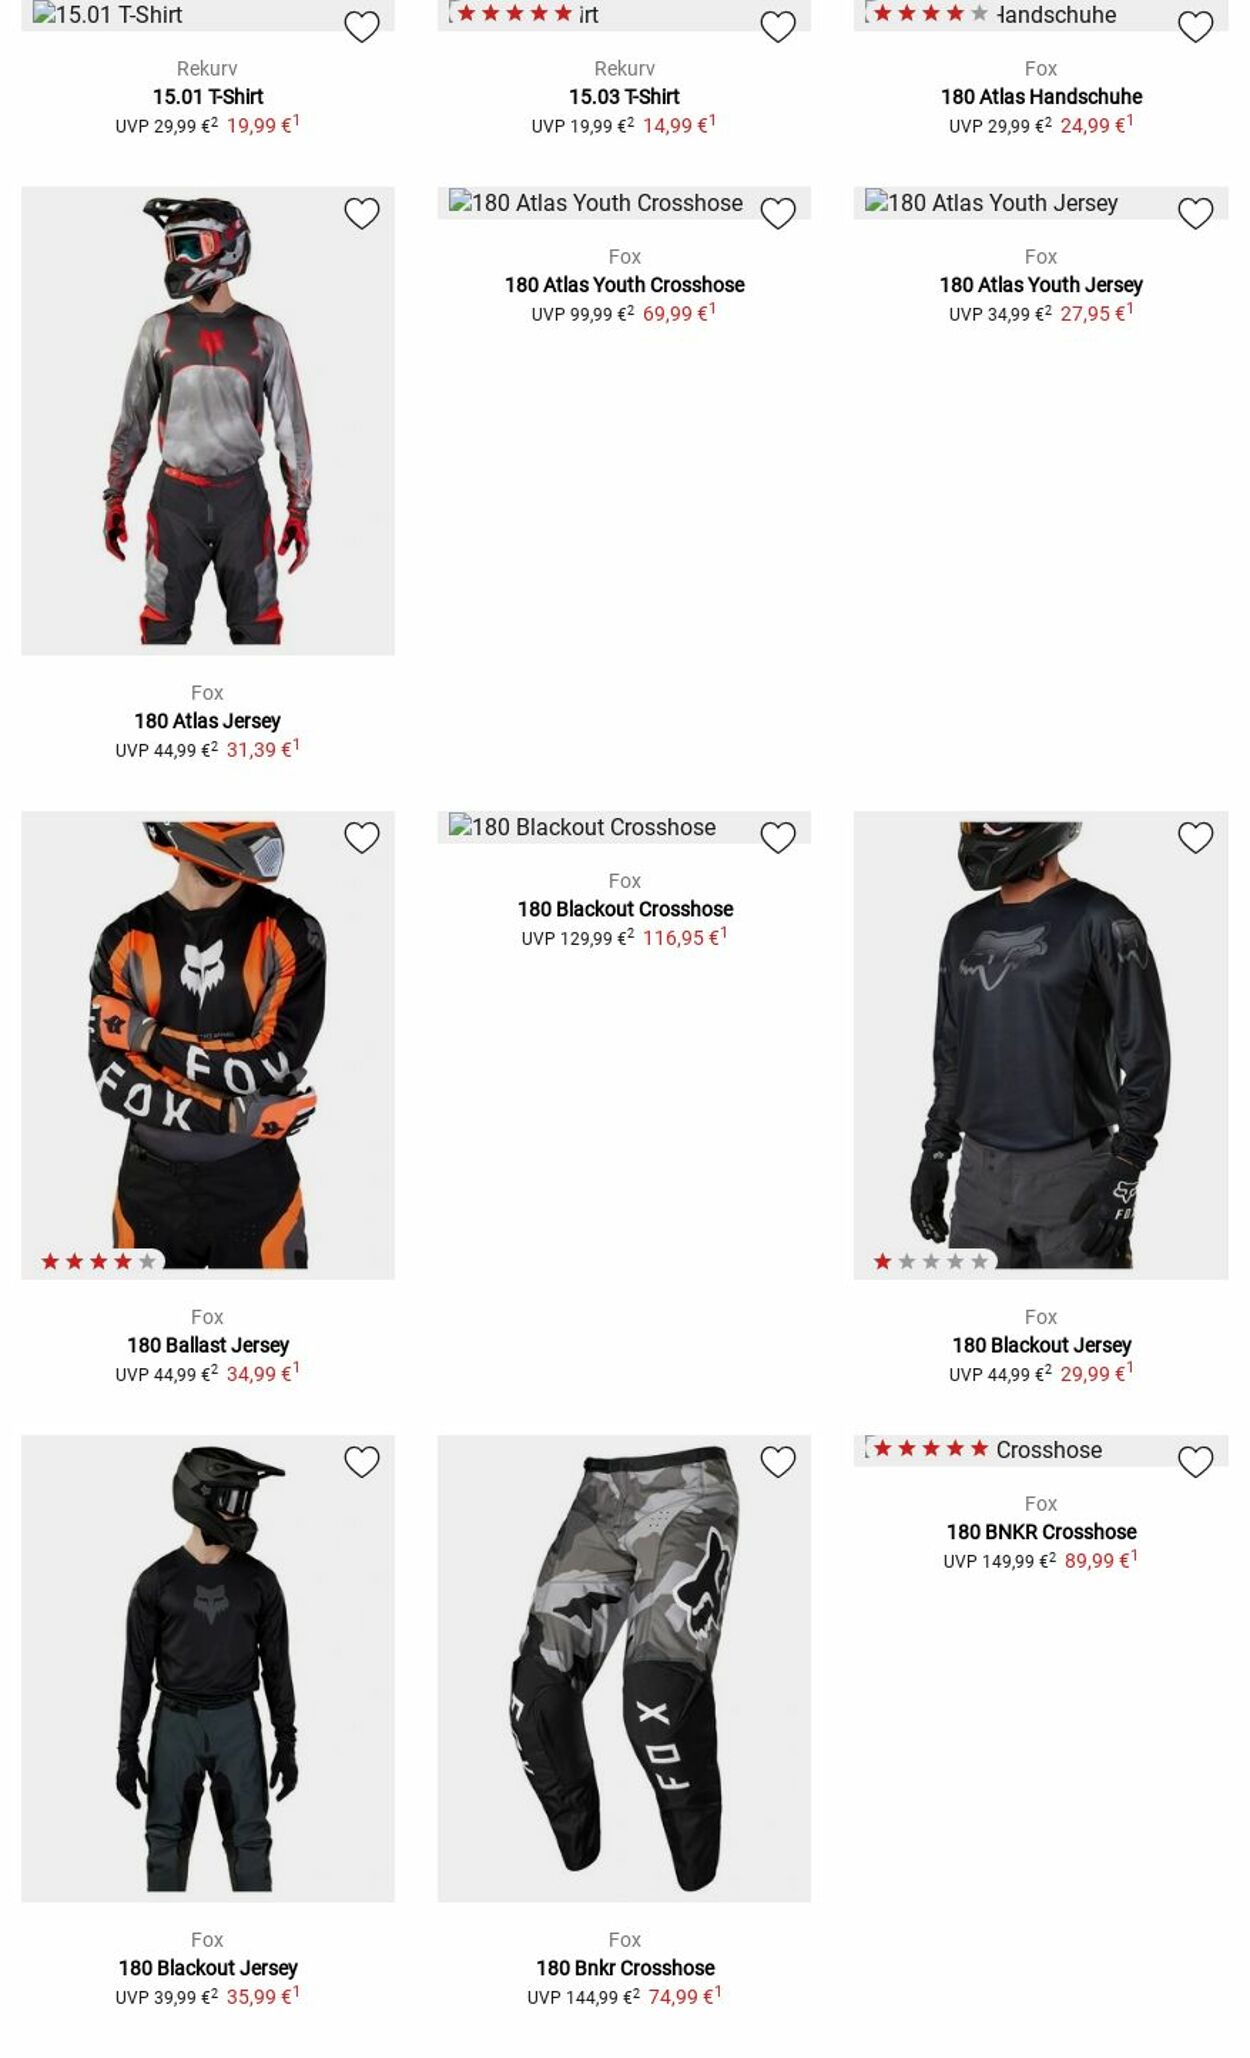Open 180 Blackout Crosshose product name link

[625, 909]
